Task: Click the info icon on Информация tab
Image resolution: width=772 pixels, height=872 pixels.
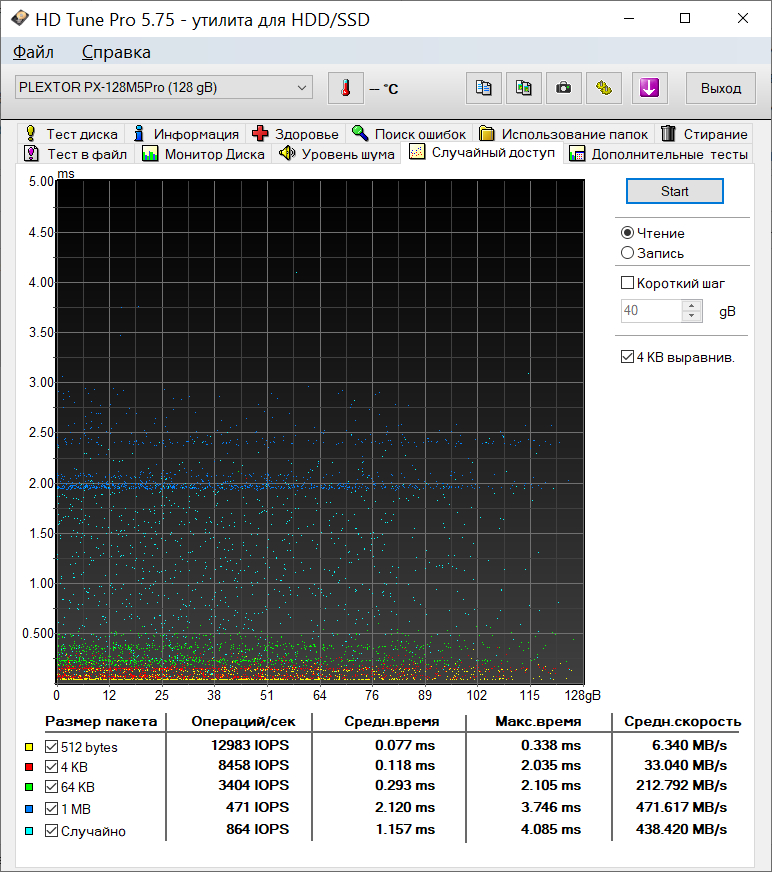Action: pos(139,133)
